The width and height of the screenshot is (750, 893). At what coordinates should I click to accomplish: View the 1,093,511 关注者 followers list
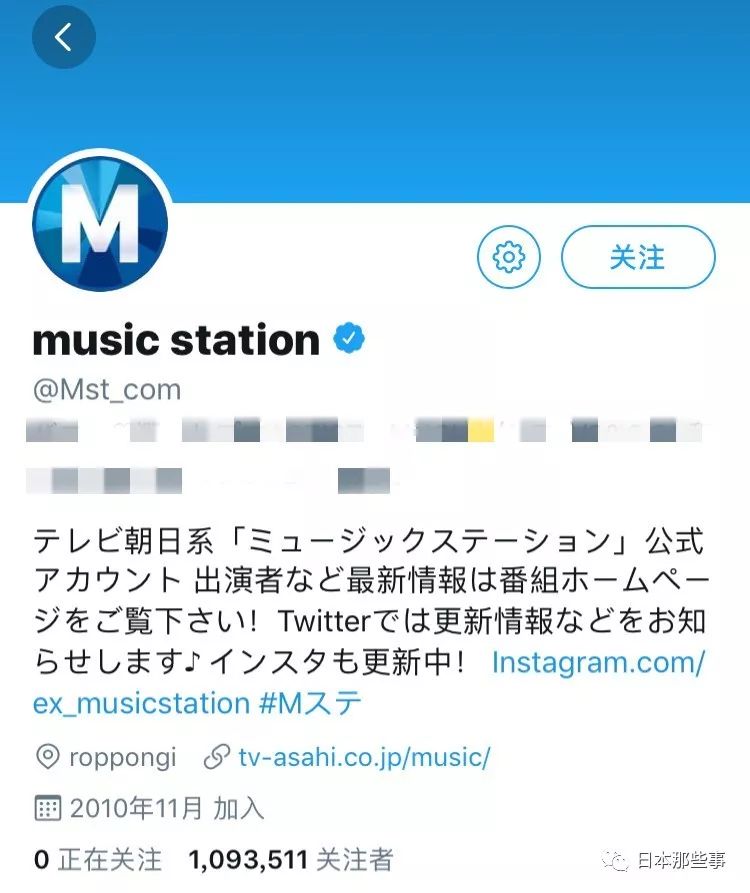[x=291, y=859]
